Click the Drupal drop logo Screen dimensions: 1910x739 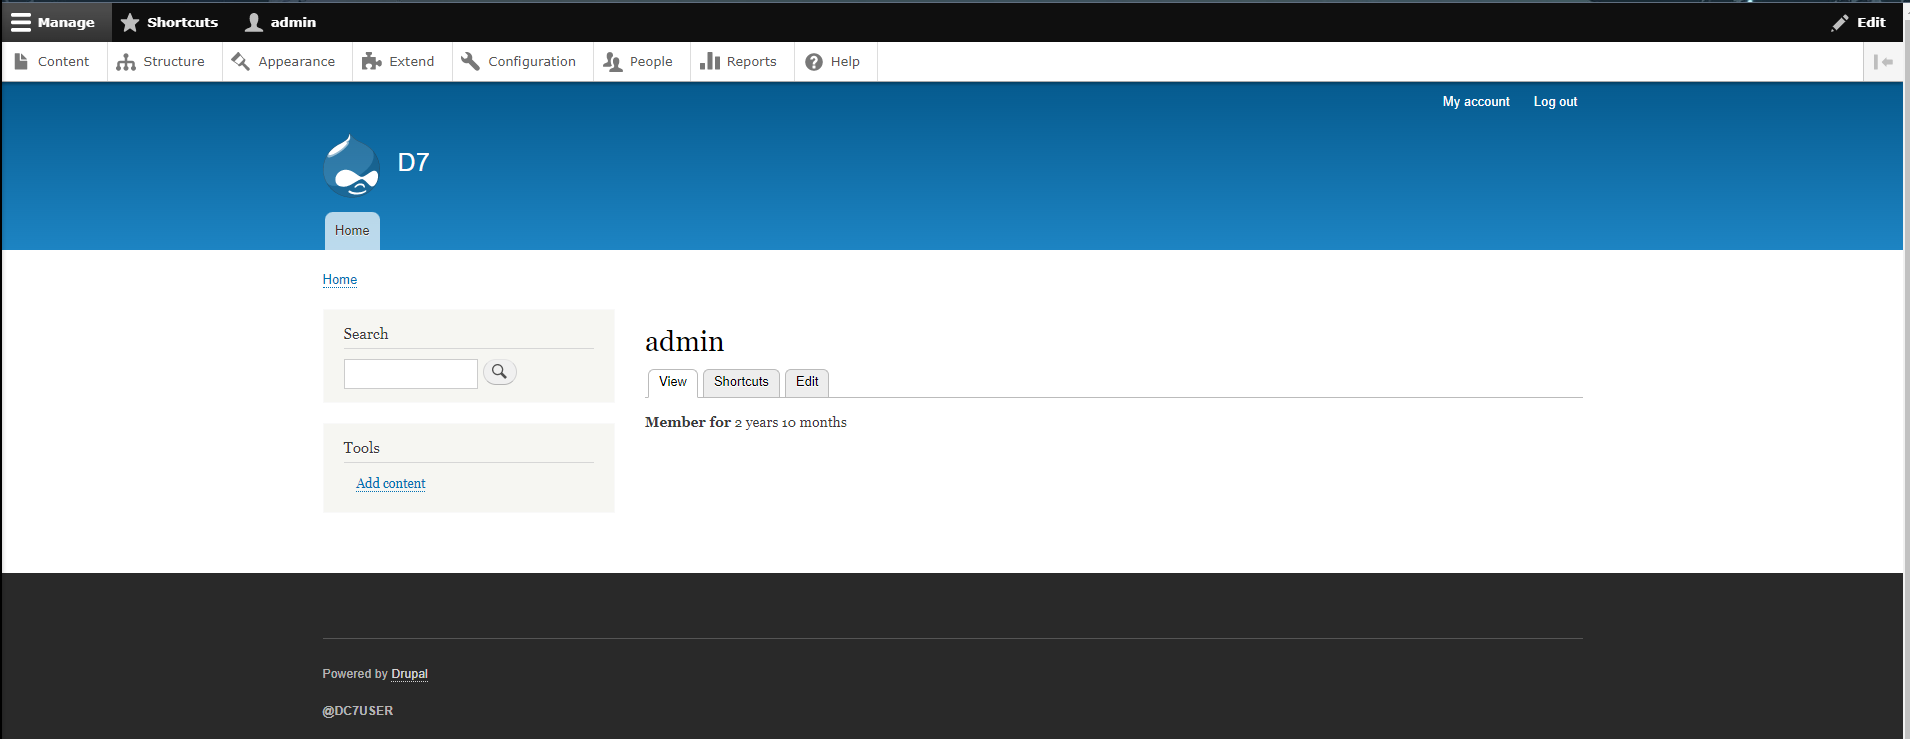tap(351, 165)
